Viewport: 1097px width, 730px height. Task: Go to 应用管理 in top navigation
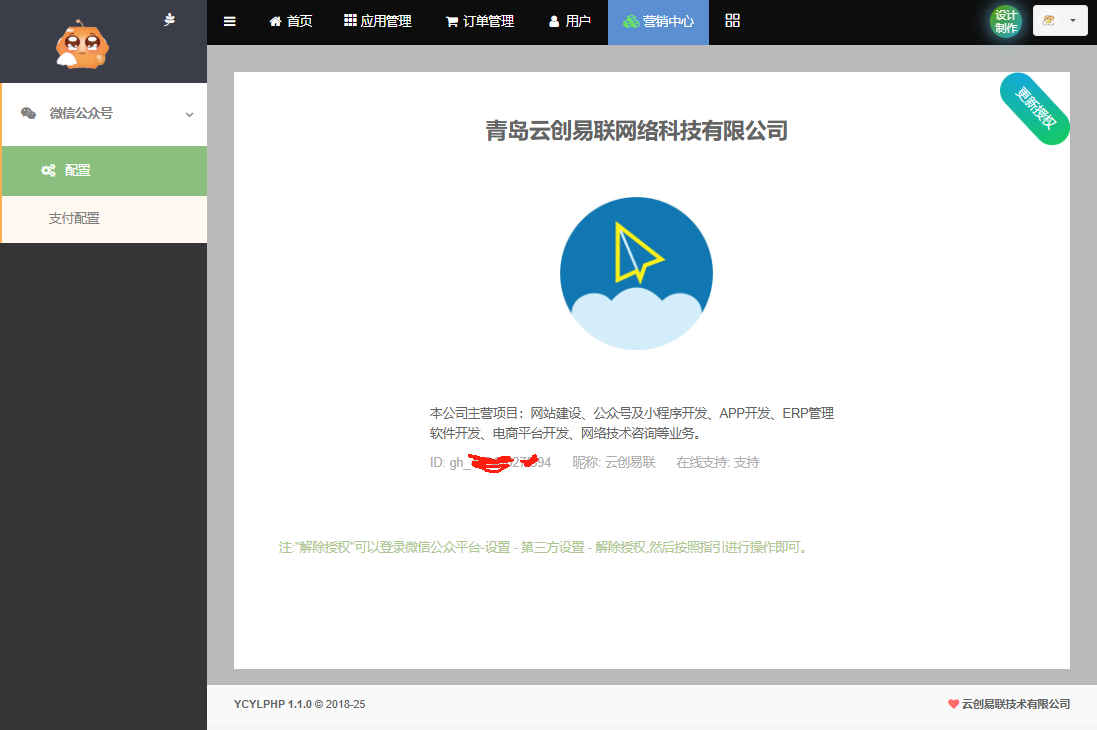379,21
